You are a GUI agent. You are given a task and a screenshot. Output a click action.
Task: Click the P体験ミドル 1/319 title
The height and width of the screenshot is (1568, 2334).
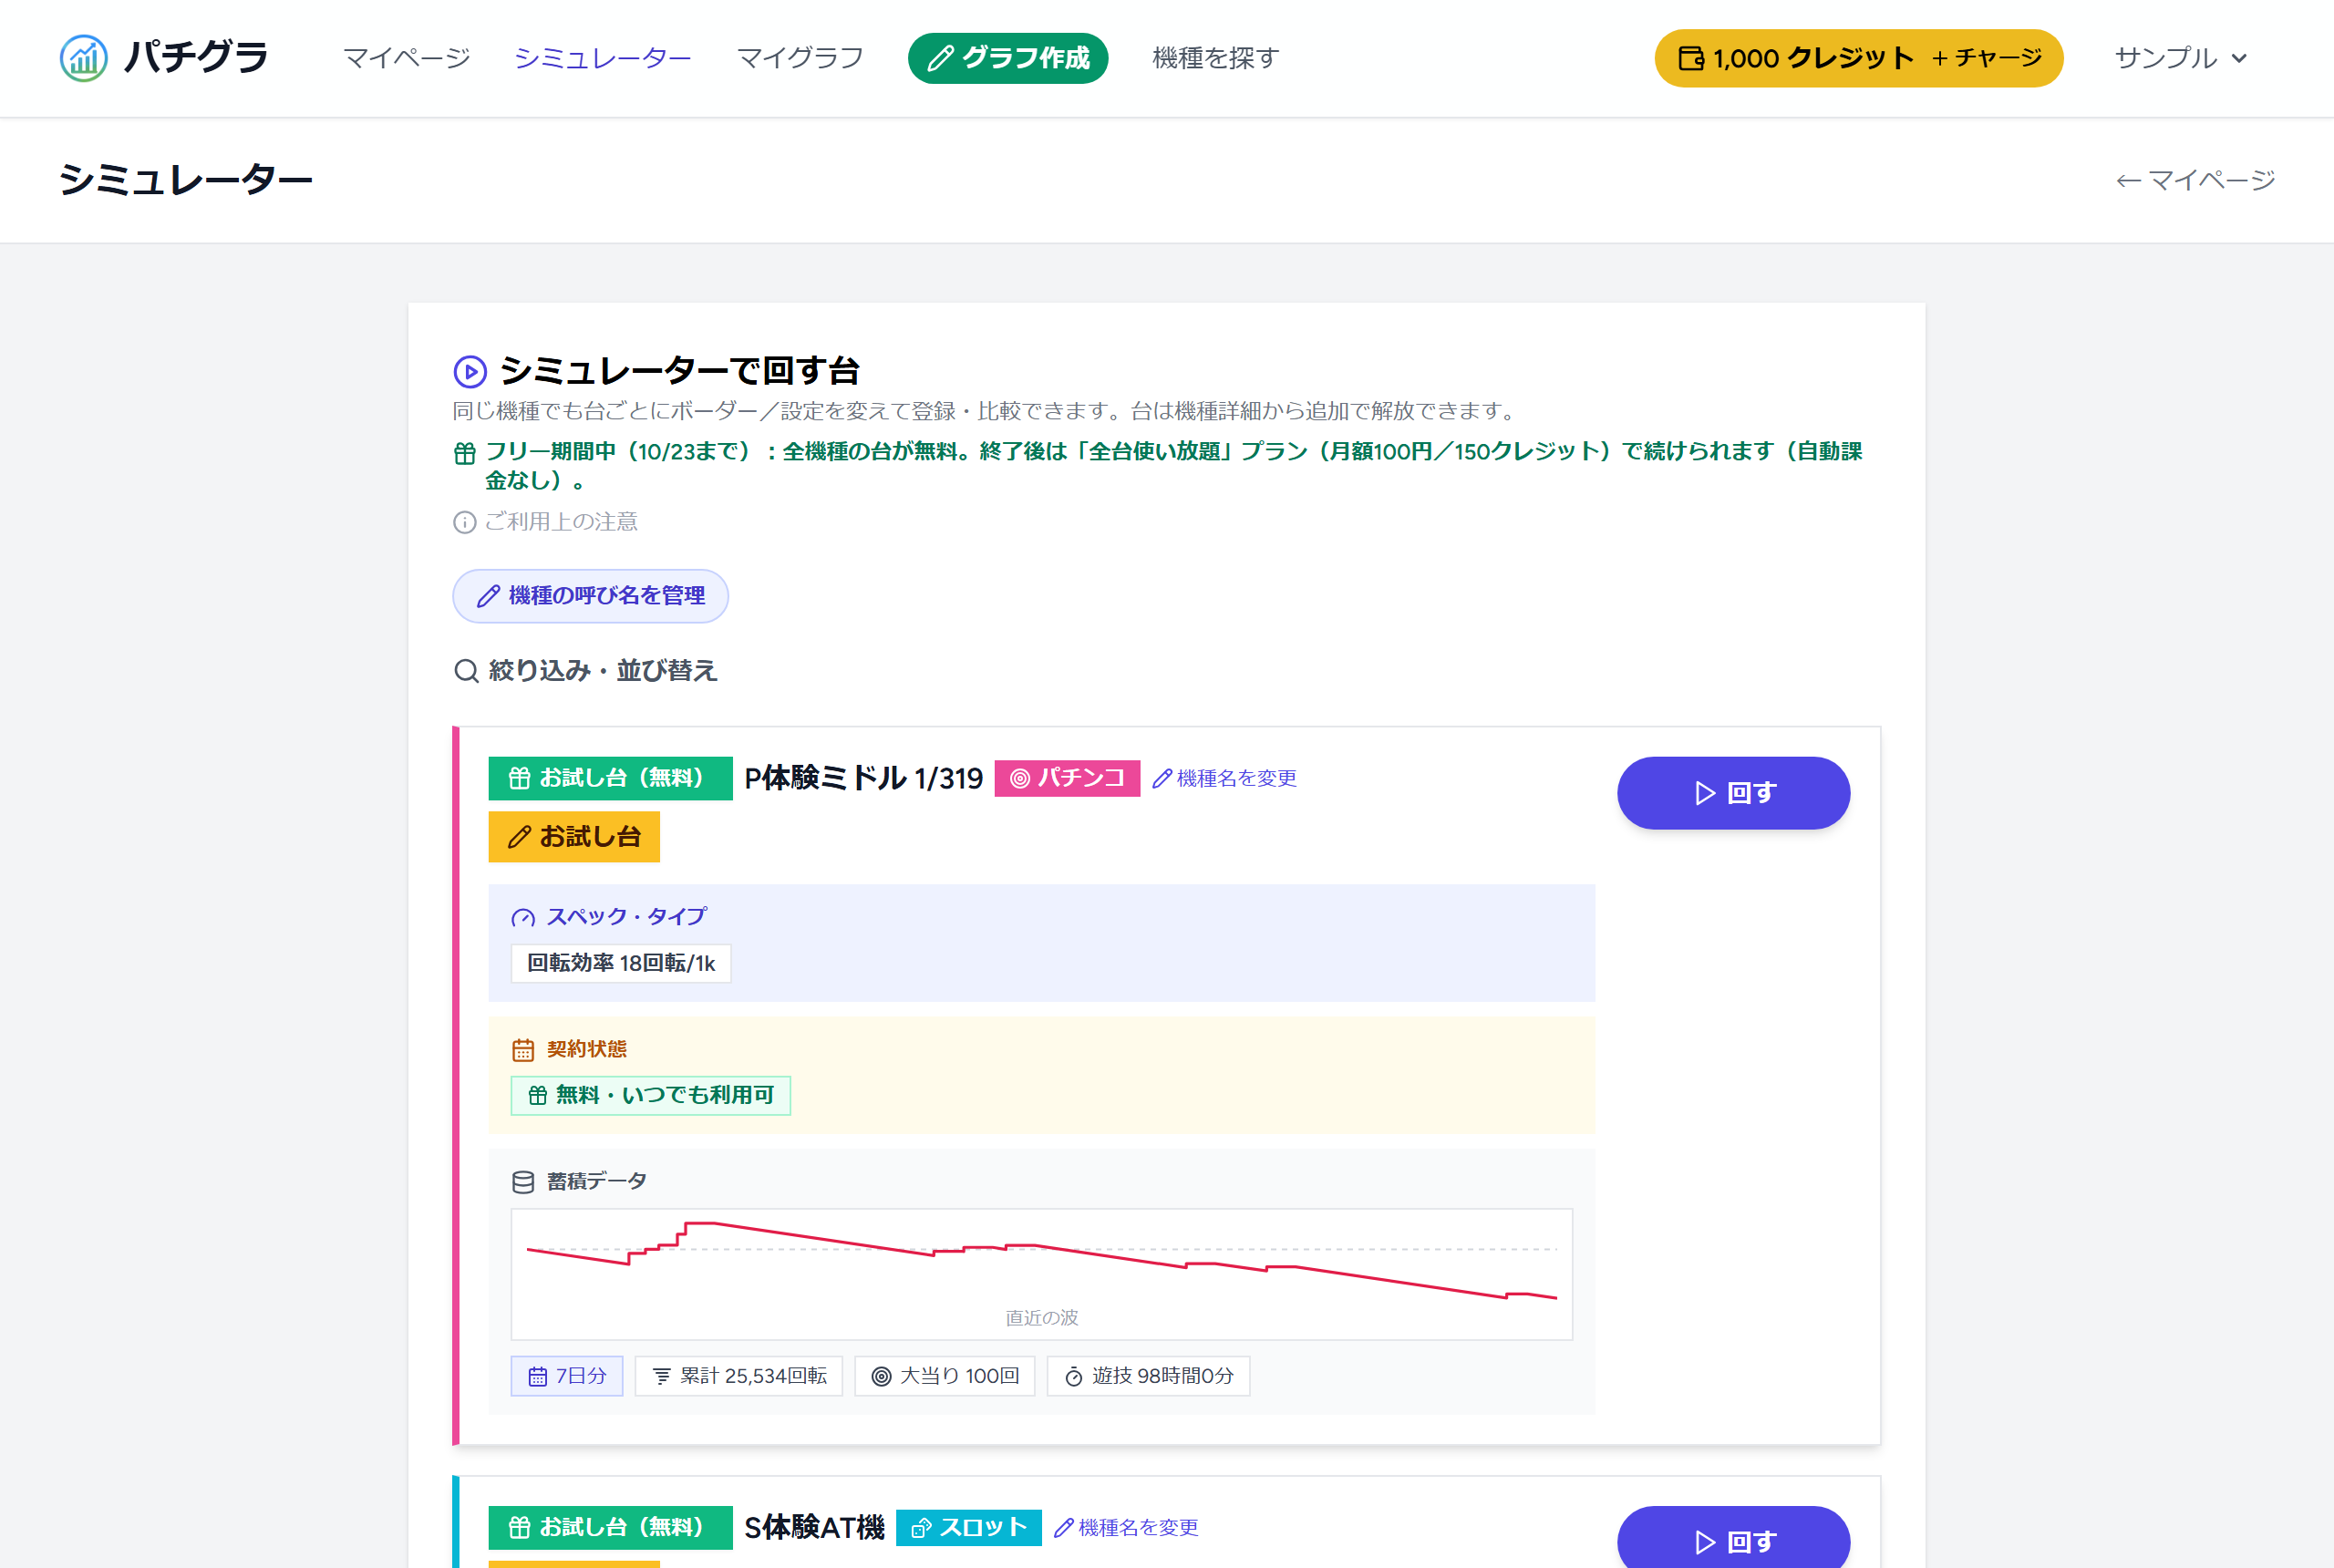click(864, 778)
